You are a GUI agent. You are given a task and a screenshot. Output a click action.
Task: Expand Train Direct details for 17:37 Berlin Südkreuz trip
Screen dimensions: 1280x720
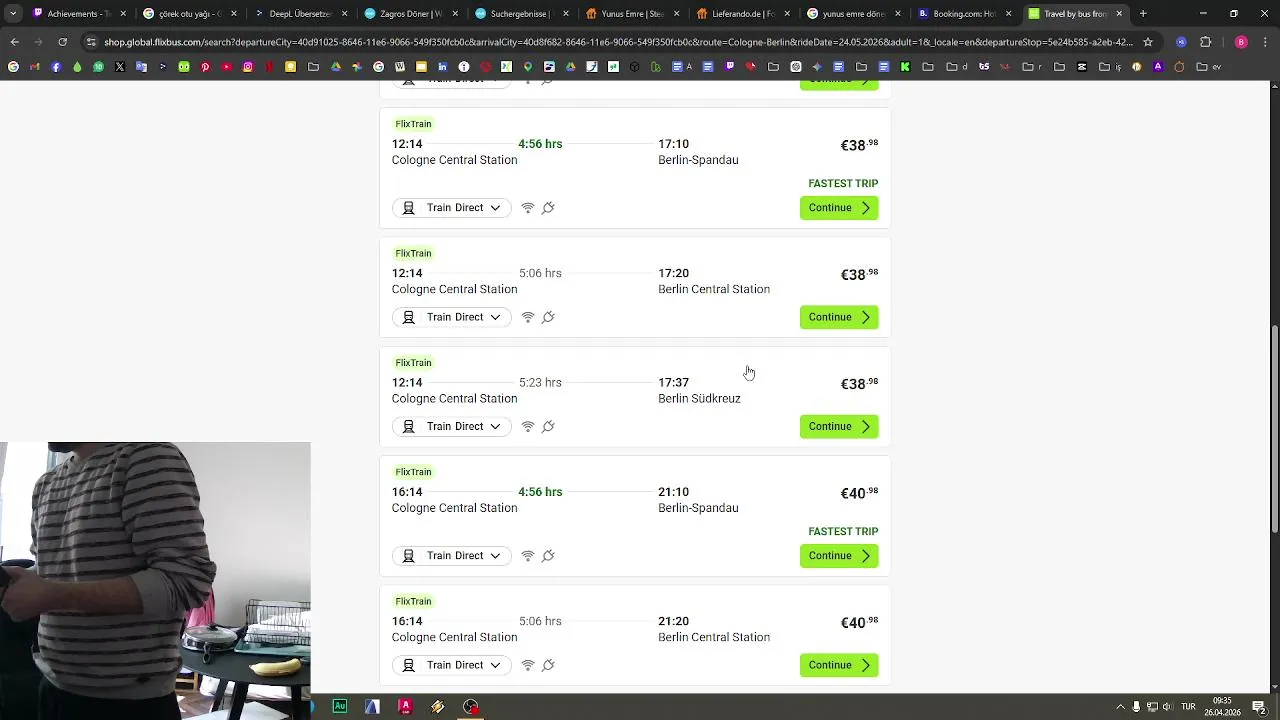[x=452, y=426]
